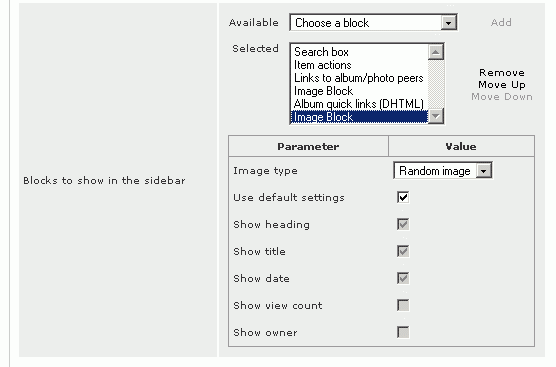Toggle the Show title checkbox
This screenshot has width=556, height=367.
(403, 251)
